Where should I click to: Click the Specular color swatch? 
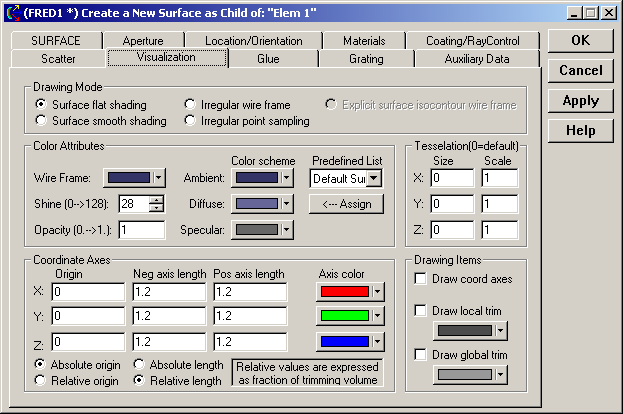tap(255, 229)
